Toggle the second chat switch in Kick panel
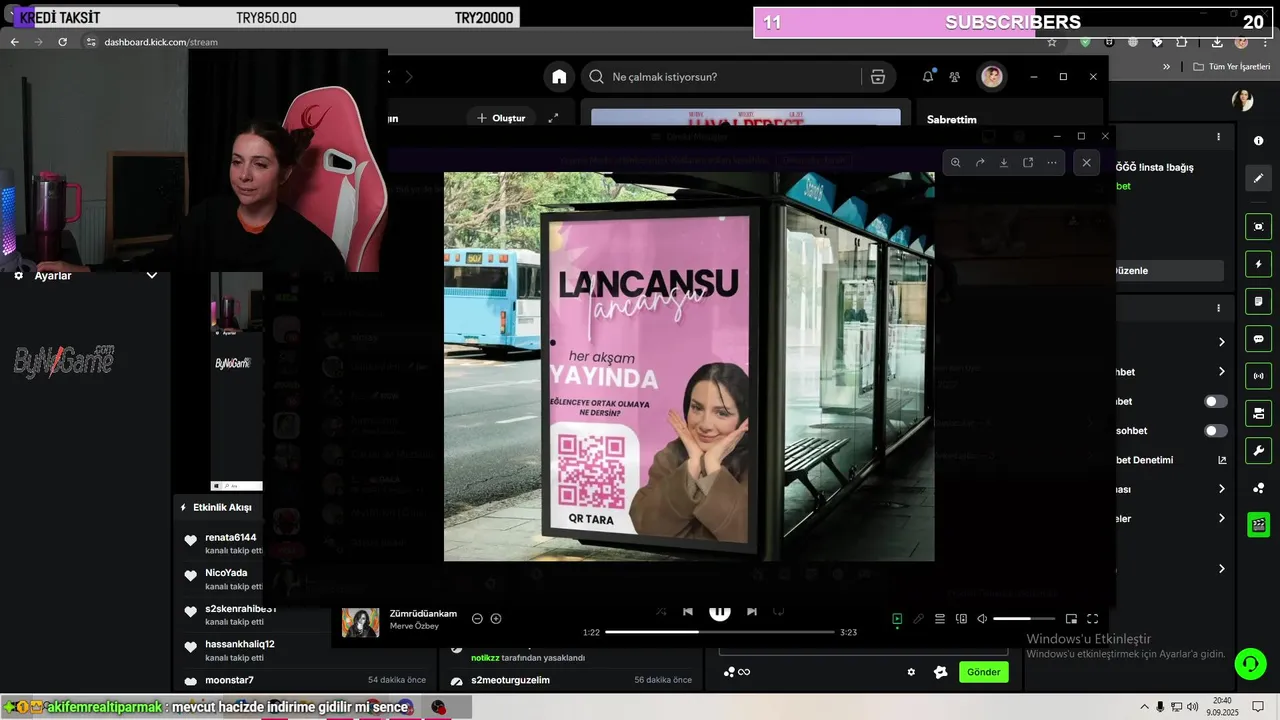The height and width of the screenshot is (720, 1280). 1215,431
